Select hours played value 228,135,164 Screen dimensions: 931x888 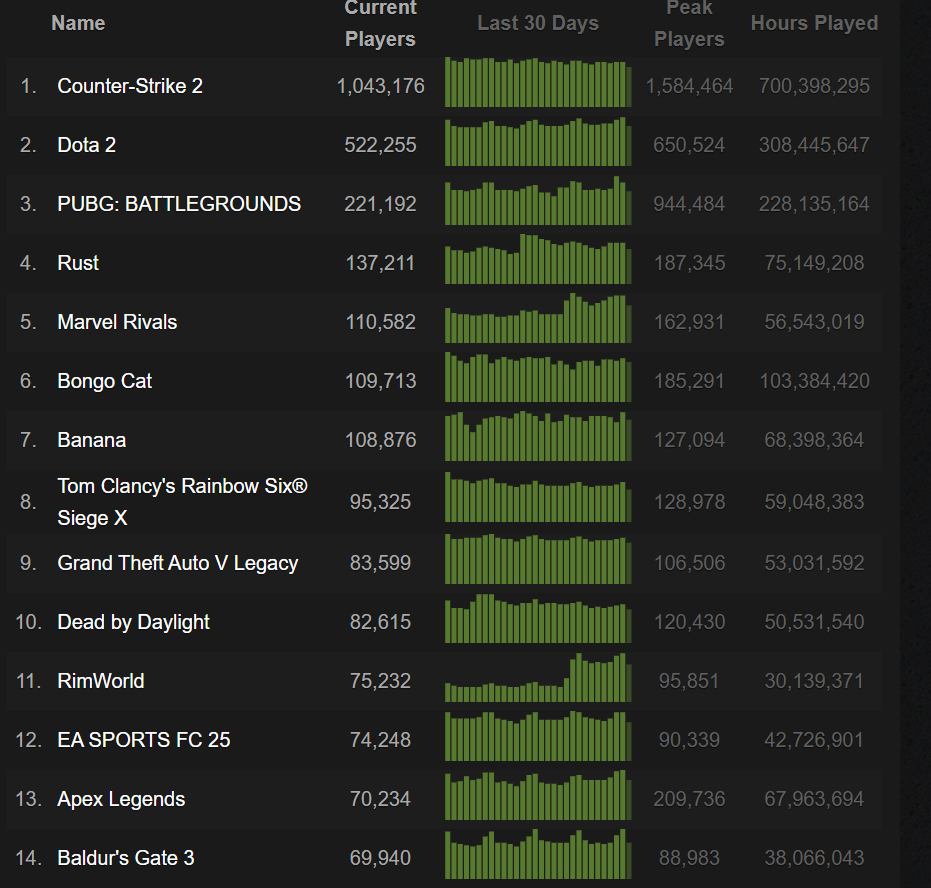click(x=814, y=204)
